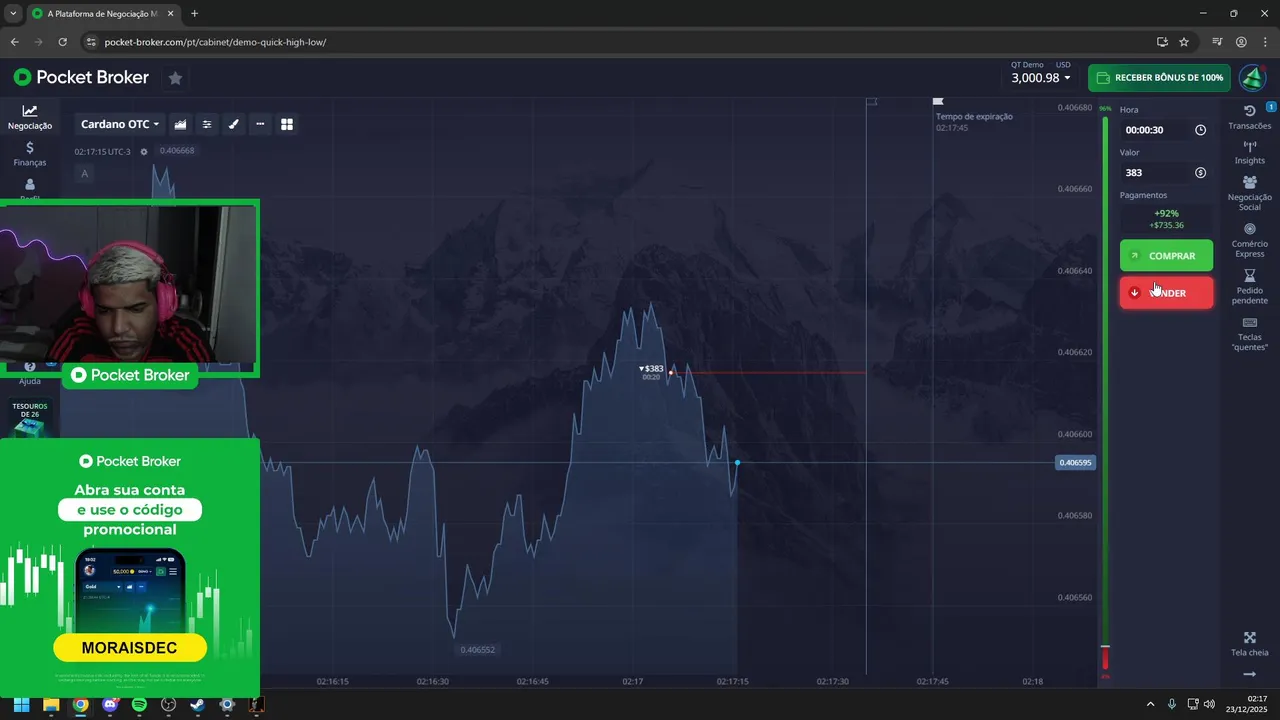
Task: Bookmark this page with the star
Action: (1184, 42)
